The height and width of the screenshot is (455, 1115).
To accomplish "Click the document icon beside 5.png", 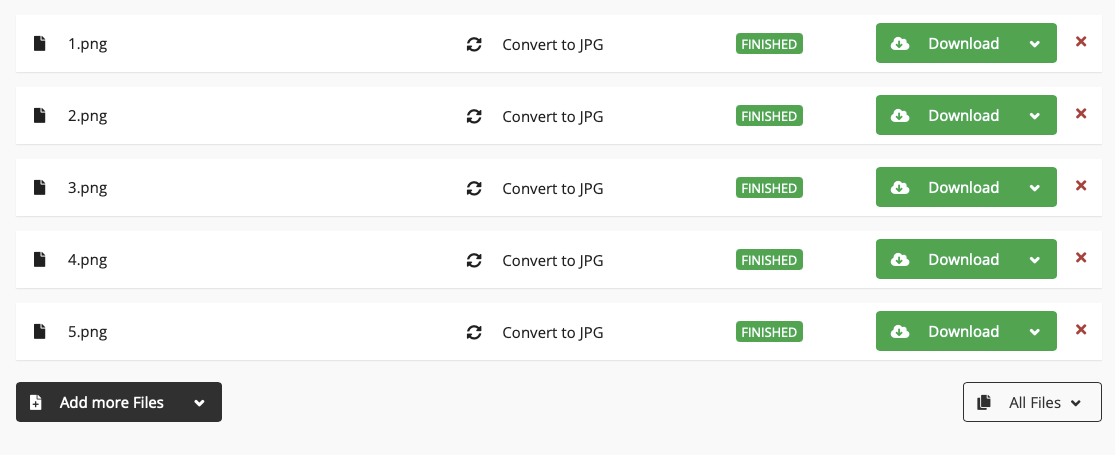I will point(40,332).
